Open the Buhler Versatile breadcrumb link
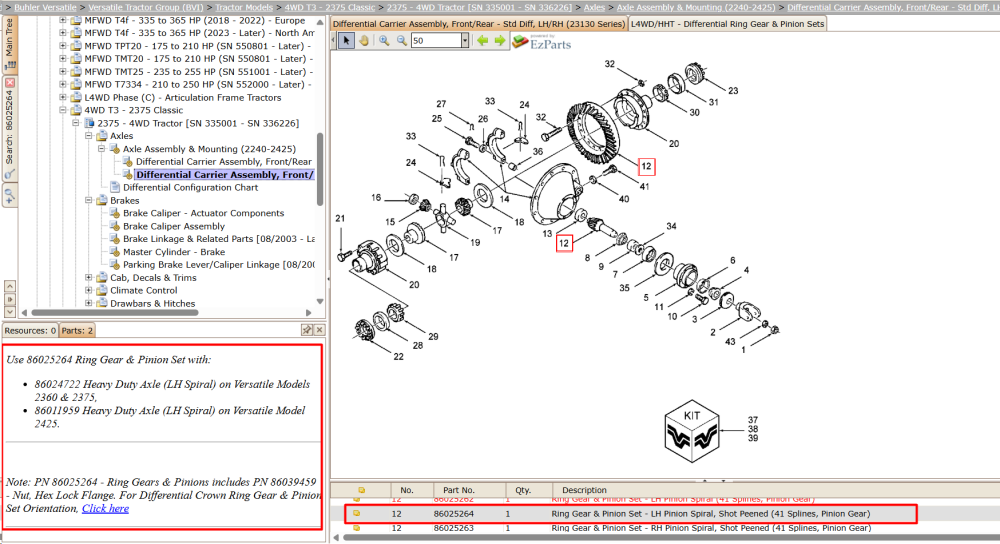The image size is (1000, 544). (45, 7)
